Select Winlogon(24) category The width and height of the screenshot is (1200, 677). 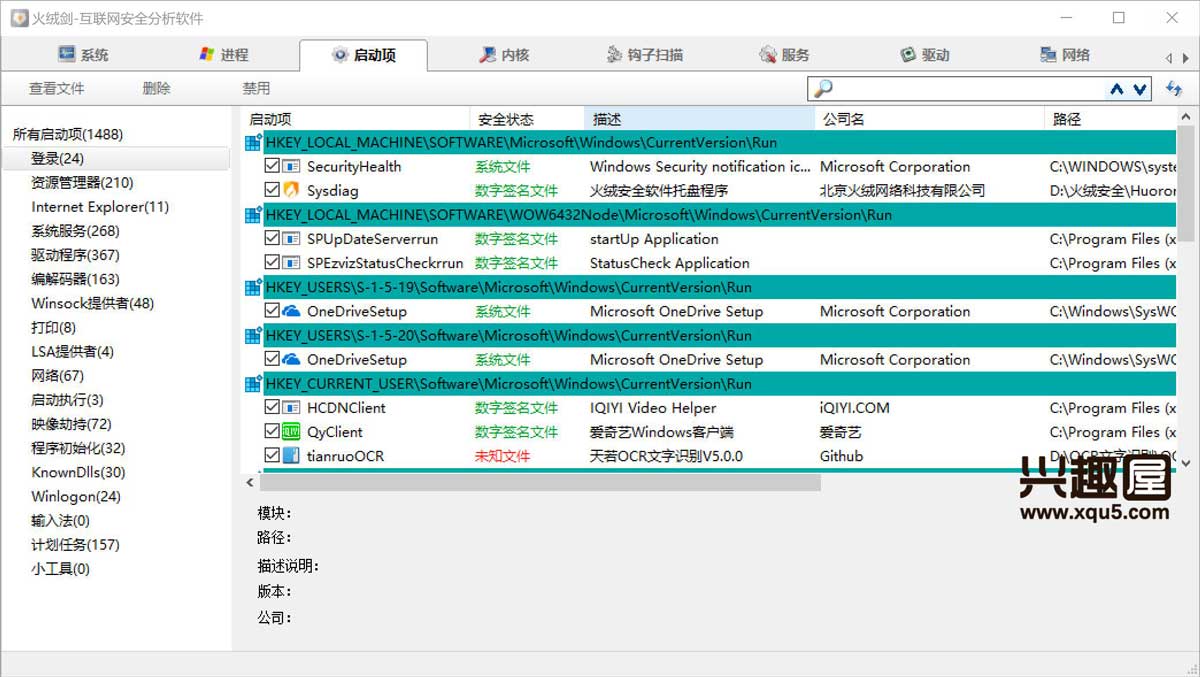coord(76,496)
